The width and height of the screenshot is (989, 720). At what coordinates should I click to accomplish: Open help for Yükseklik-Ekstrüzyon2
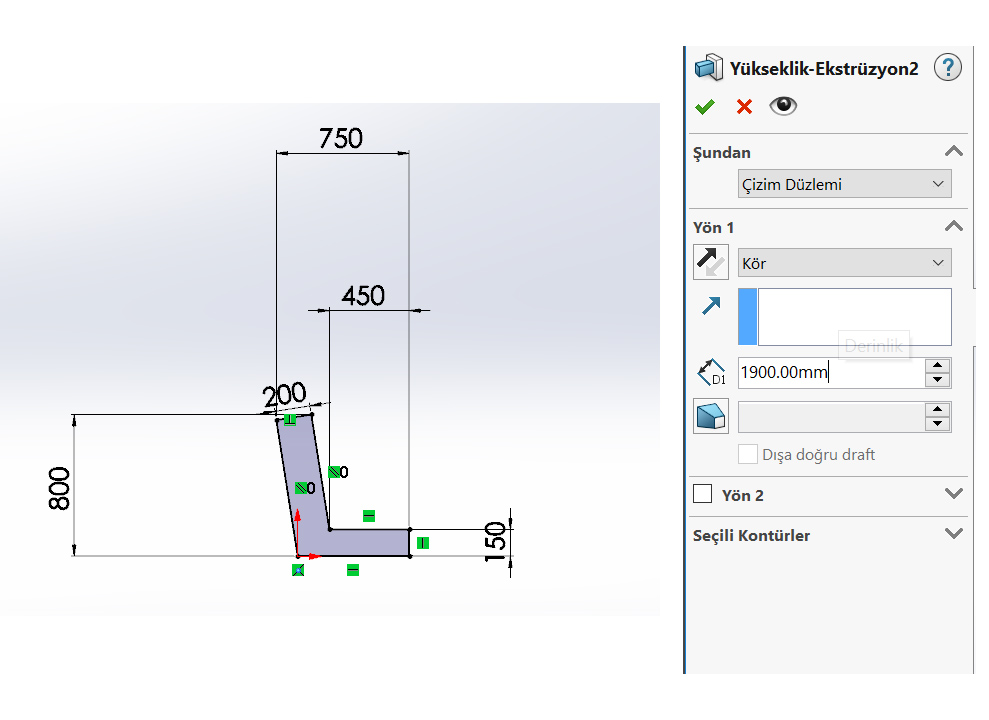[x=947, y=67]
